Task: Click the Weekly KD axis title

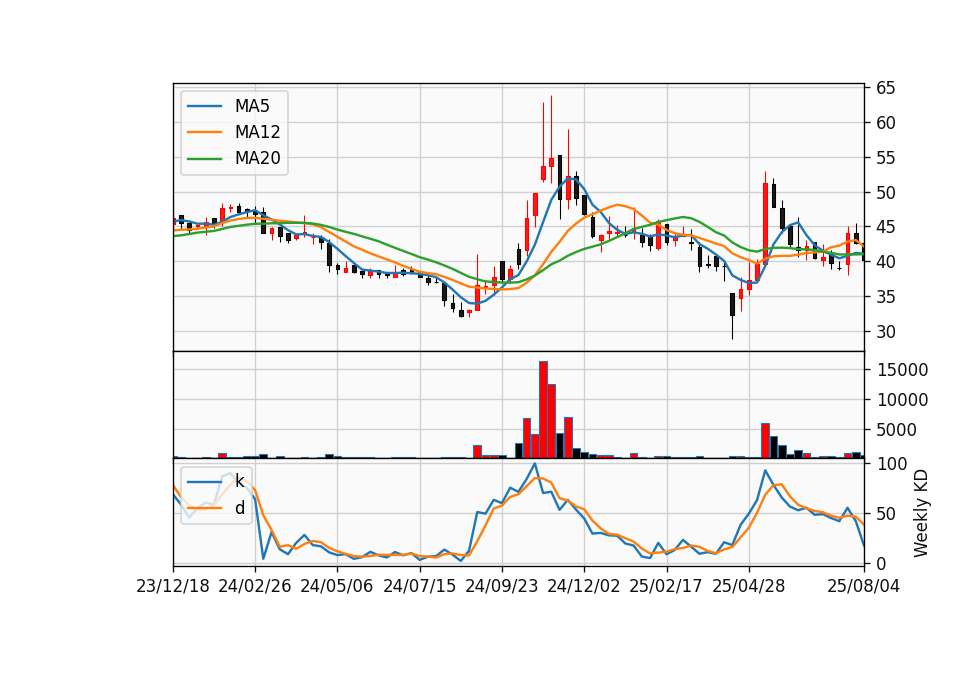Action: (921, 513)
